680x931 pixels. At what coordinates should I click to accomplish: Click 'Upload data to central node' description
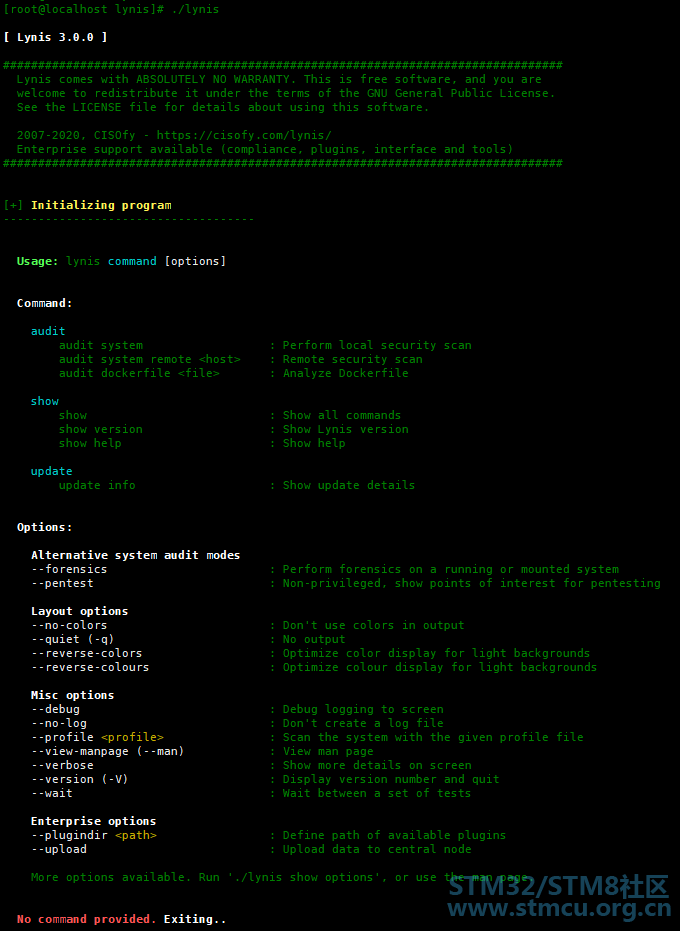point(377,849)
